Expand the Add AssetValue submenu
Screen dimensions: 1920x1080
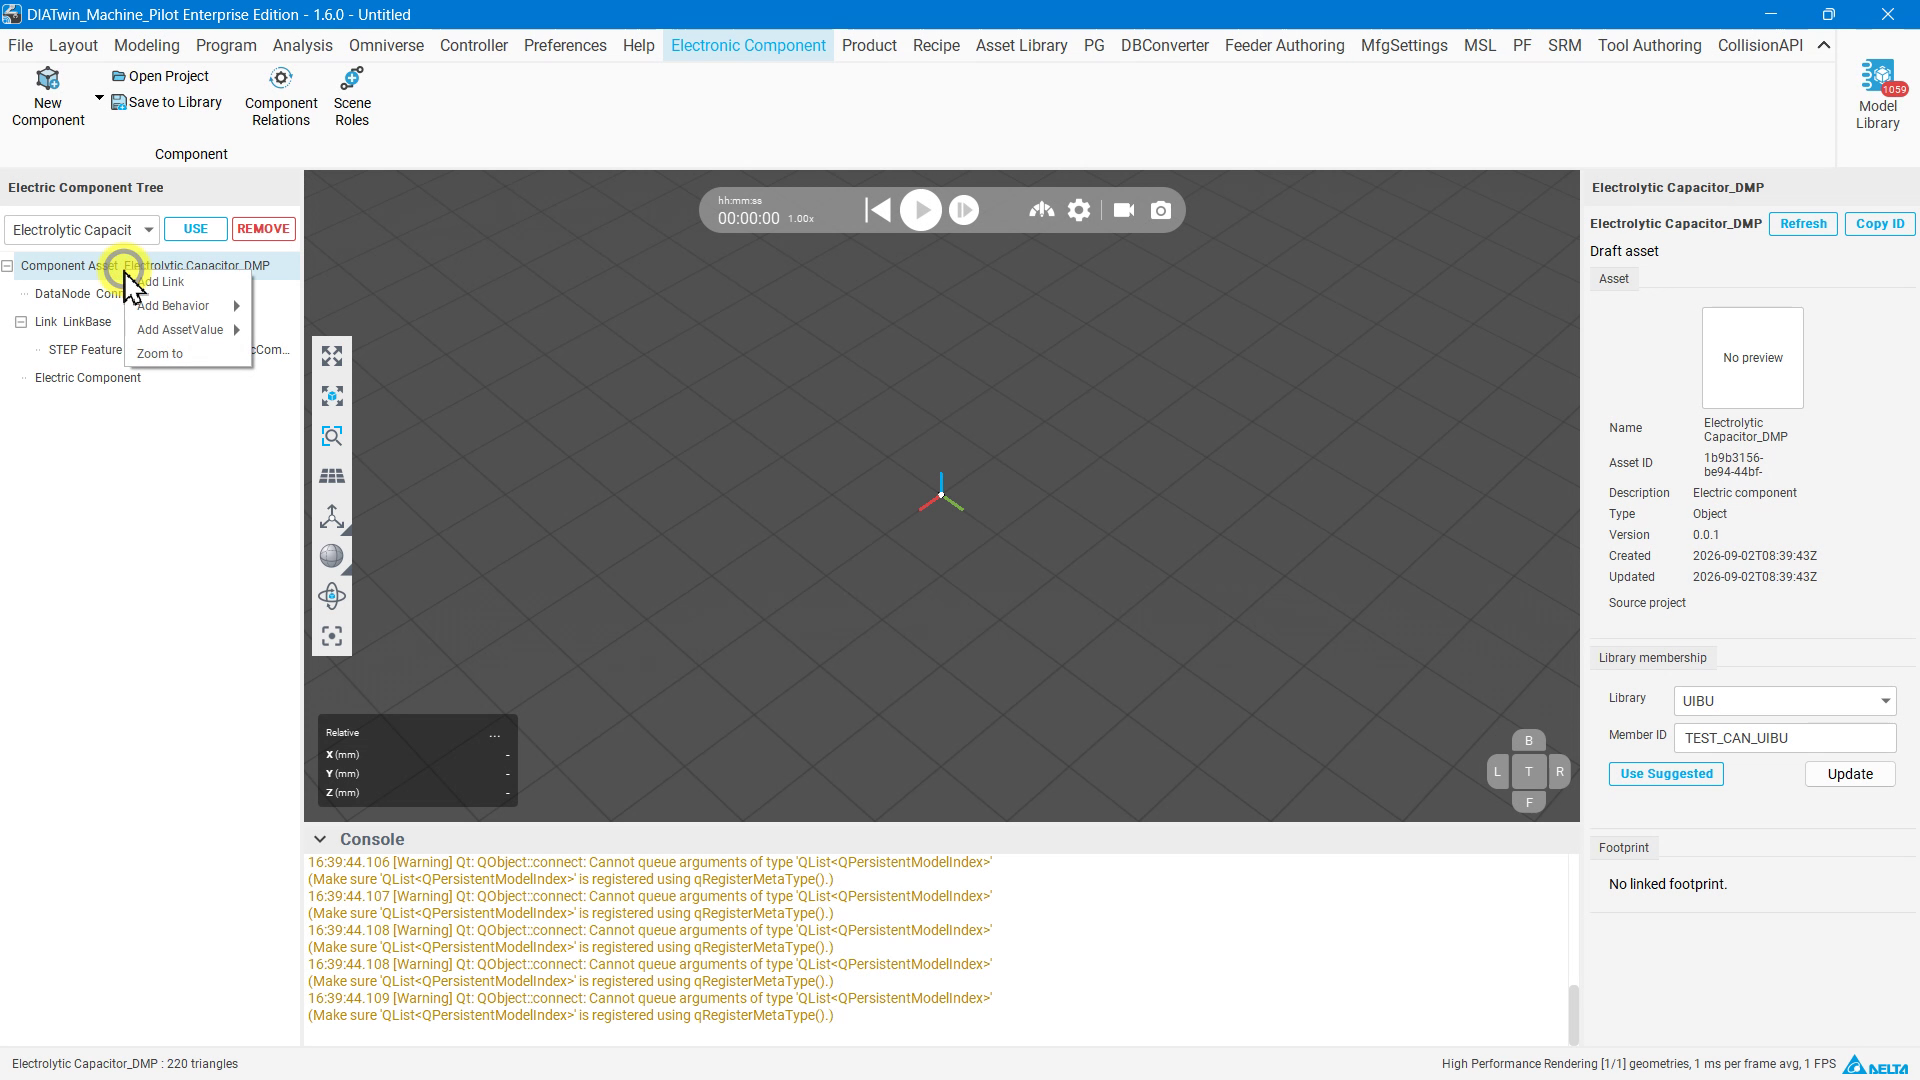point(188,330)
